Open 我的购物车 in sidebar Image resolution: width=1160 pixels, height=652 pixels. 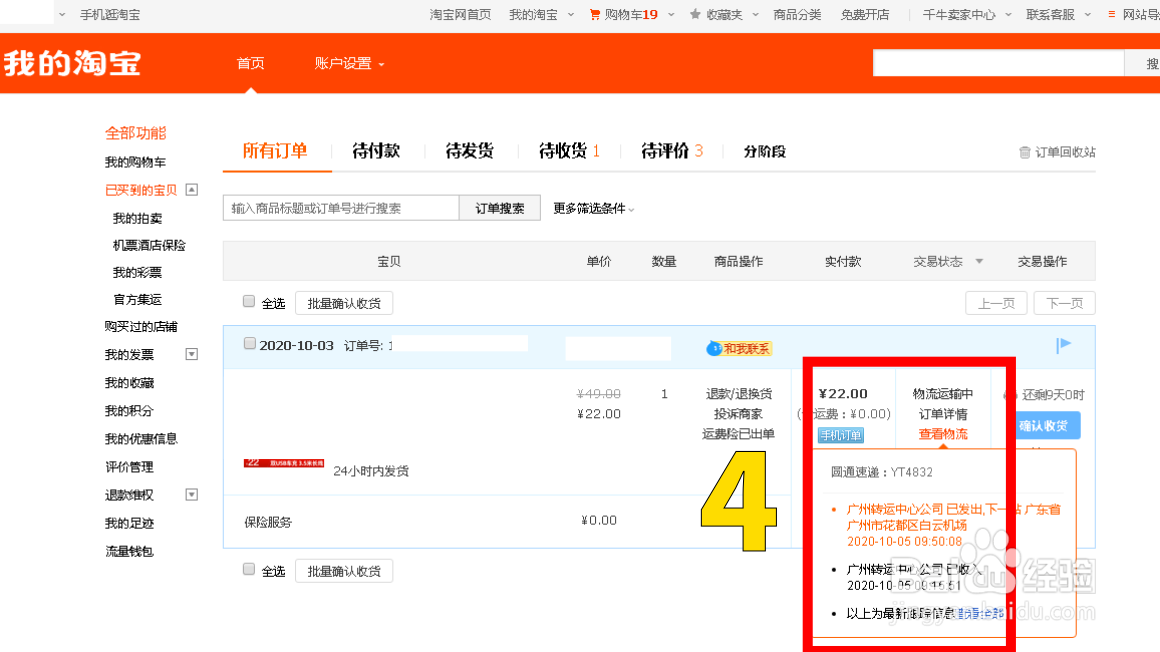pyautogui.click(x=135, y=162)
